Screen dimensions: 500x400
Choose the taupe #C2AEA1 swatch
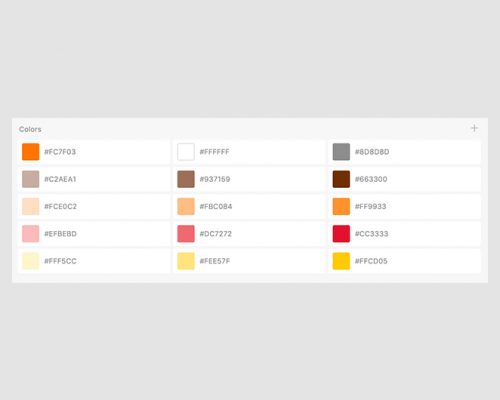point(31,179)
